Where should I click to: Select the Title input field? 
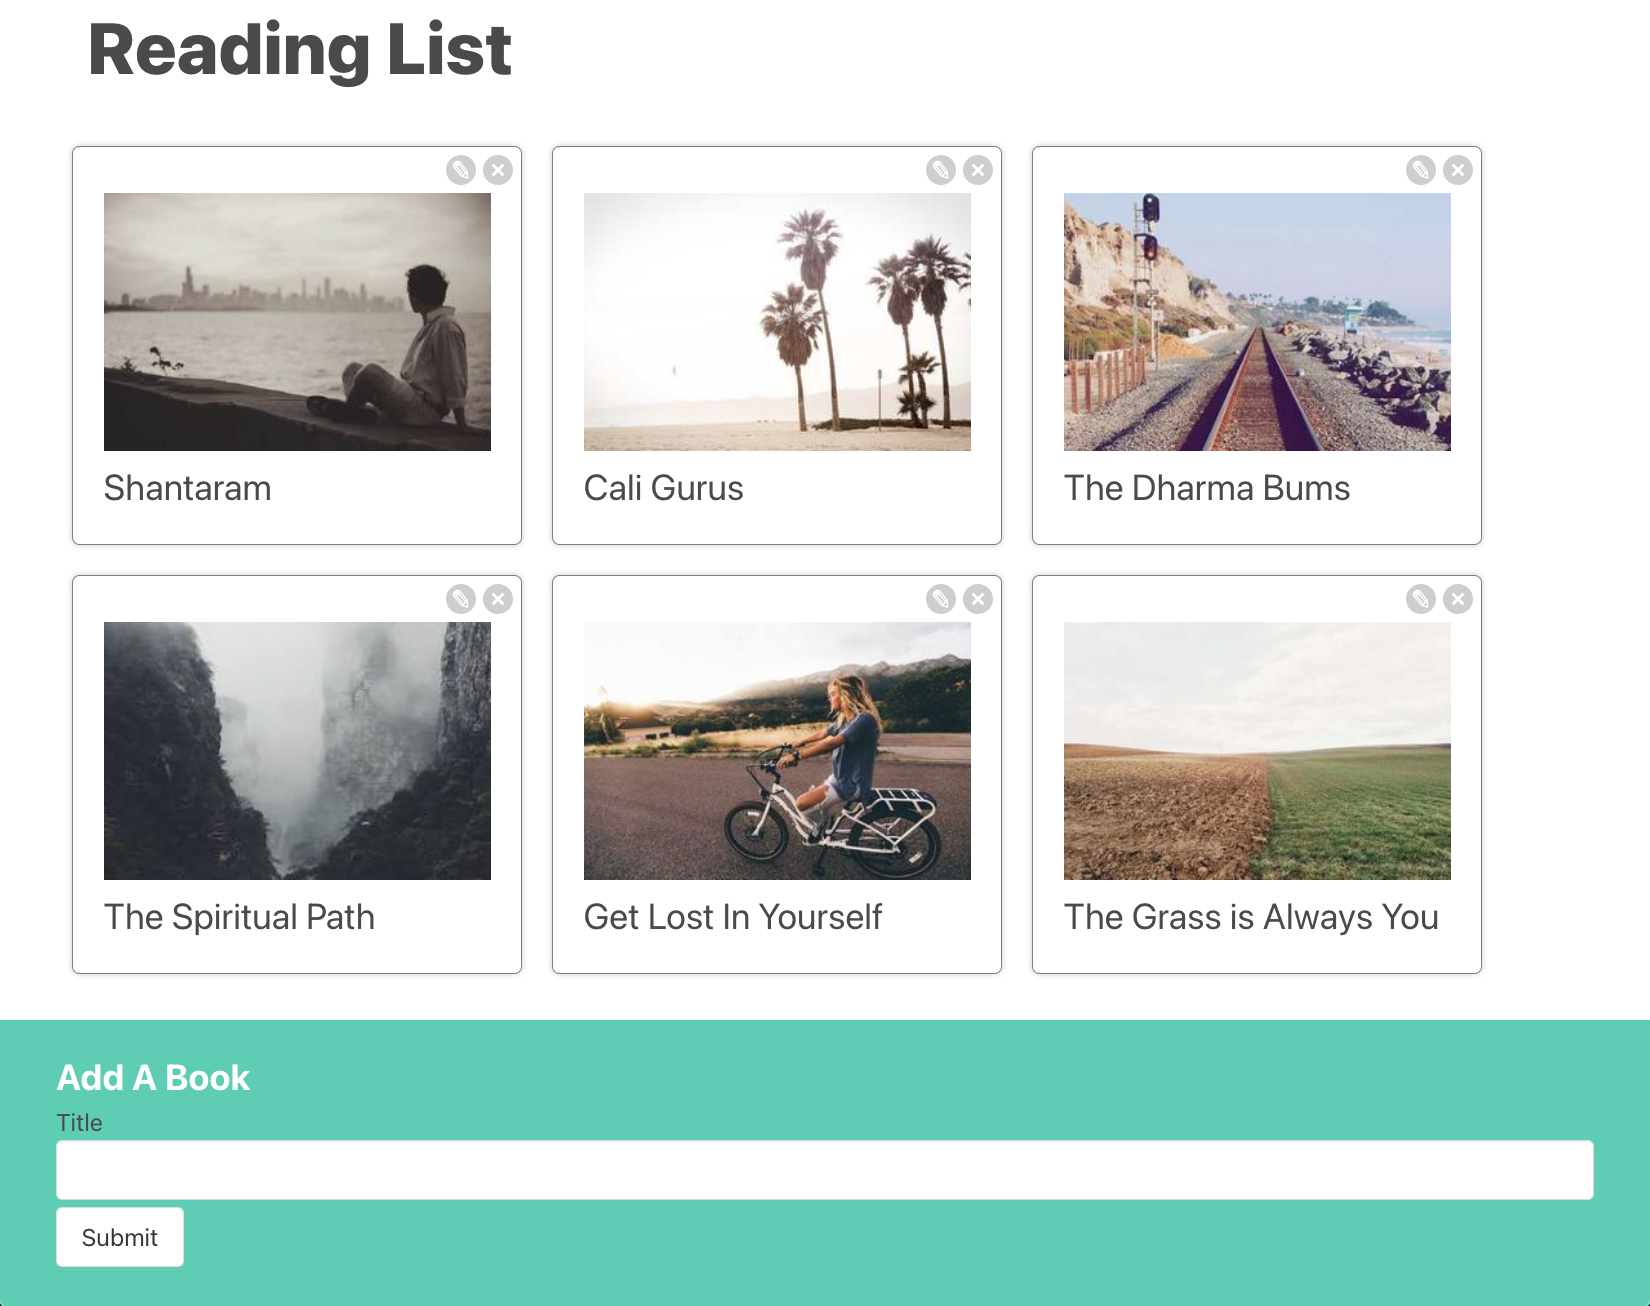point(824,1168)
